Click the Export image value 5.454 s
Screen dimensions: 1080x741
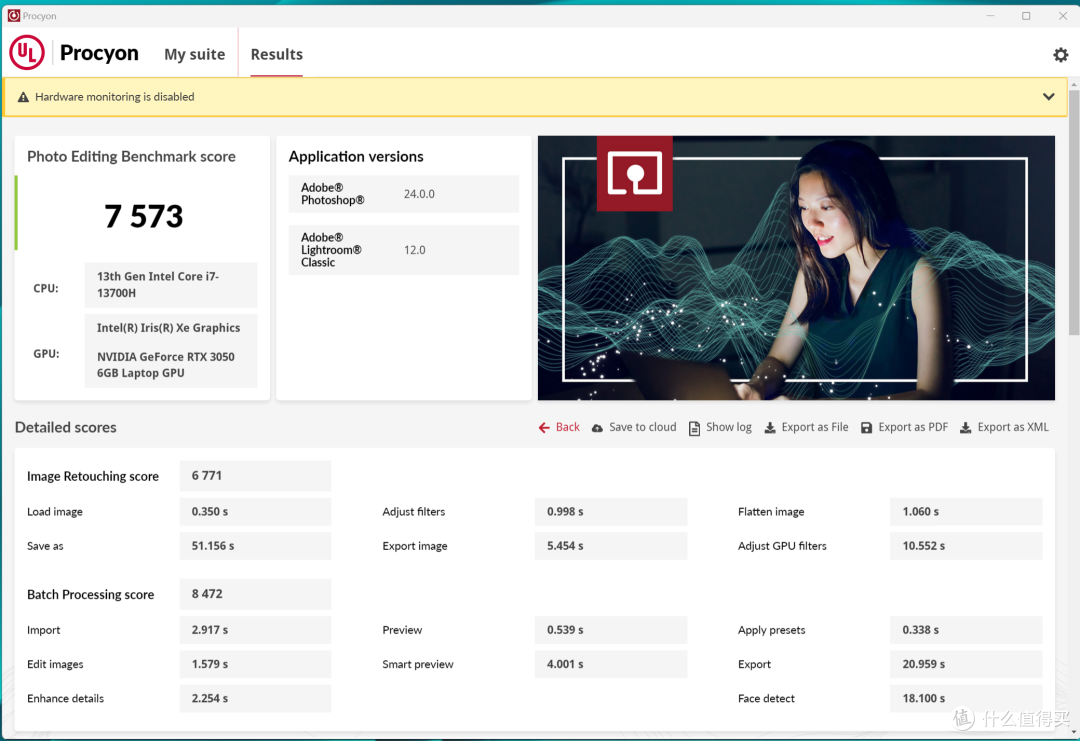(611, 546)
